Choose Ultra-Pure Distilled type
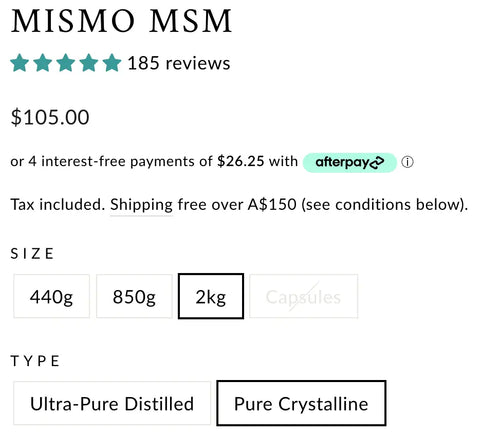The image size is (480, 434). (x=112, y=403)
